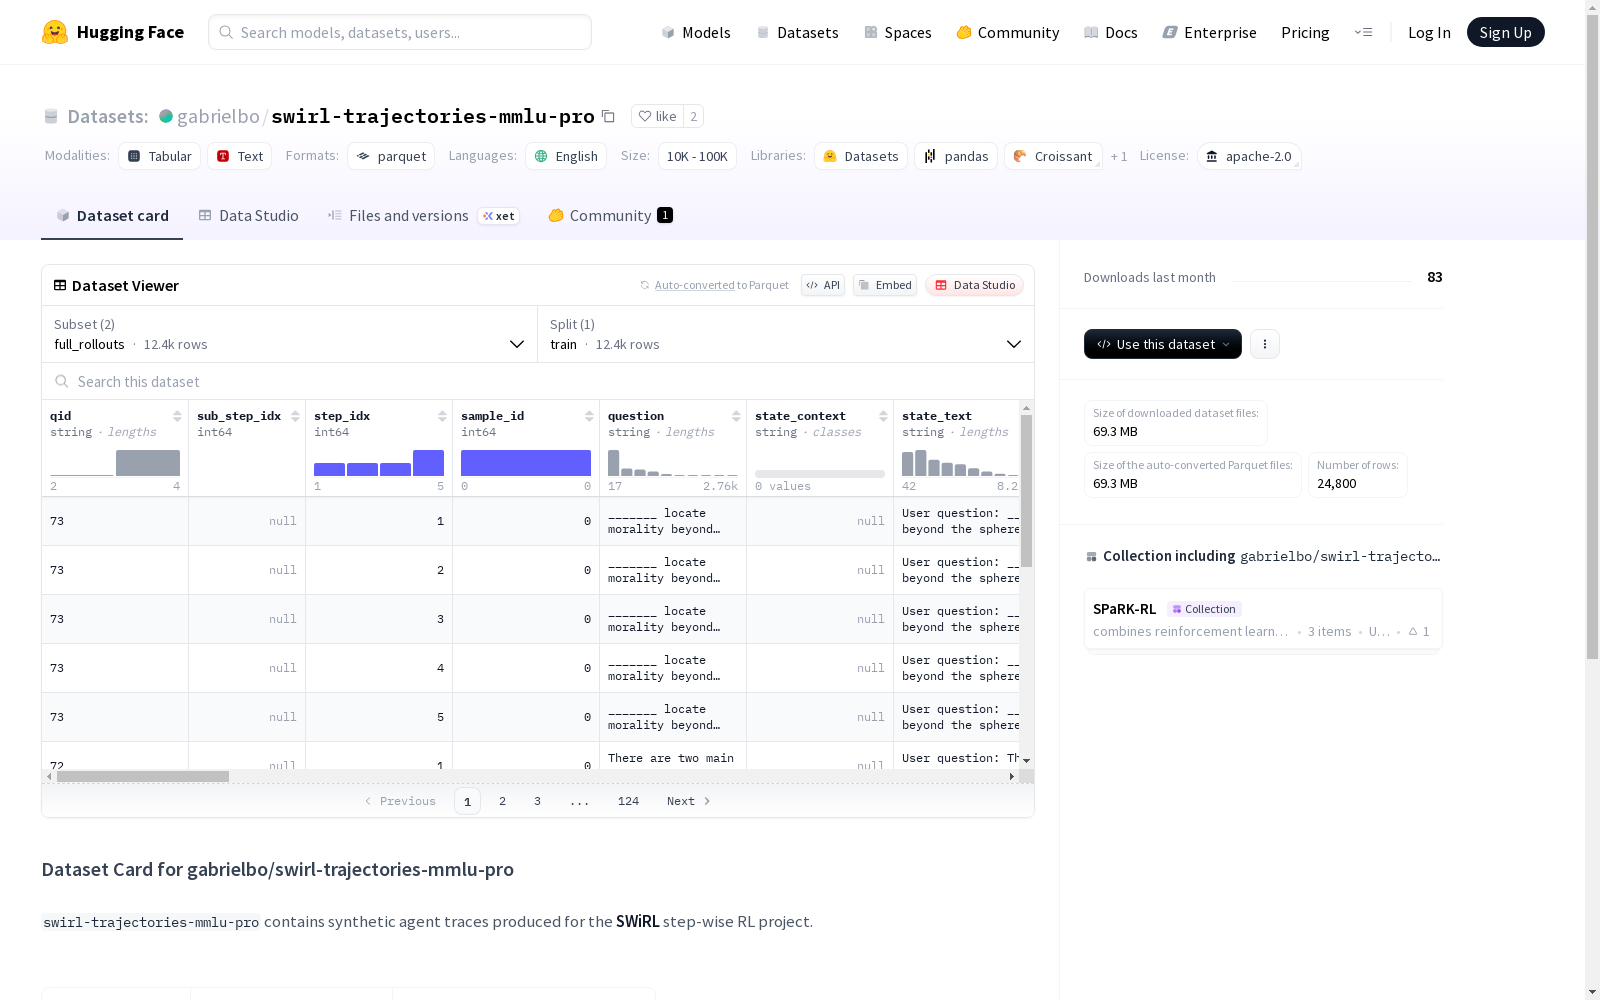Open the Files and versions tab
Screen dimensions: 1600x1000
[x=423, y=216]
